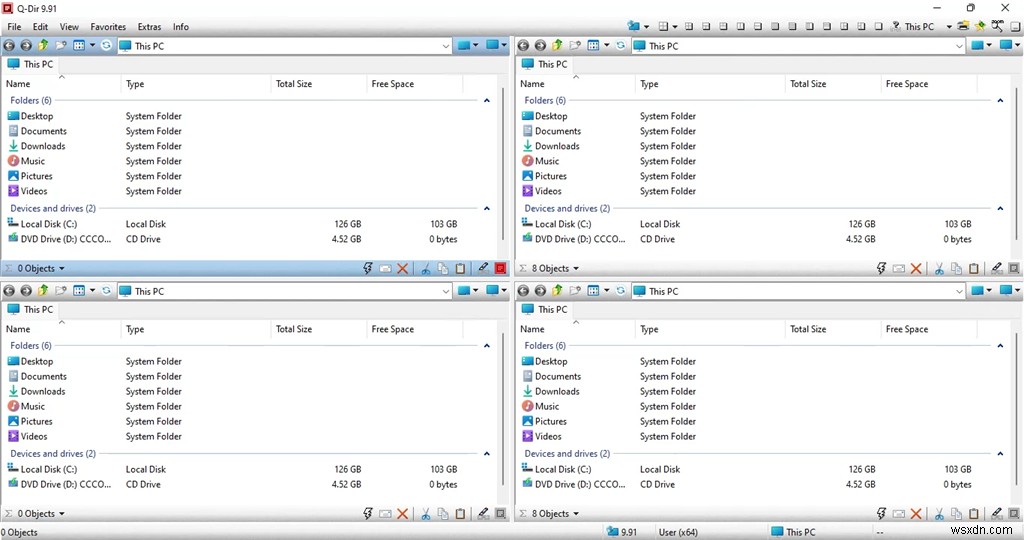Image resolution: width=1024 pixels, height=540 pixels.
Task: Select Local Disk (C:) in top-right pane
Action: pyautogui.click(x=556, y=224)
